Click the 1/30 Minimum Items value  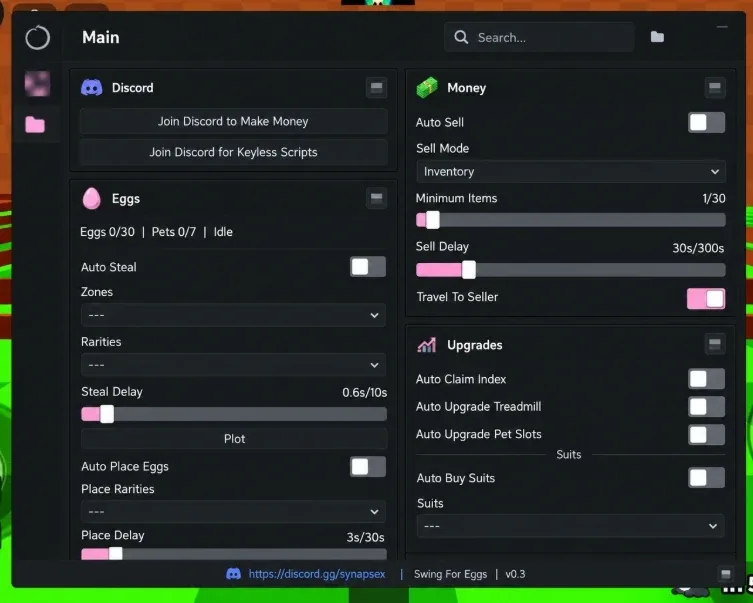[714, 198]
